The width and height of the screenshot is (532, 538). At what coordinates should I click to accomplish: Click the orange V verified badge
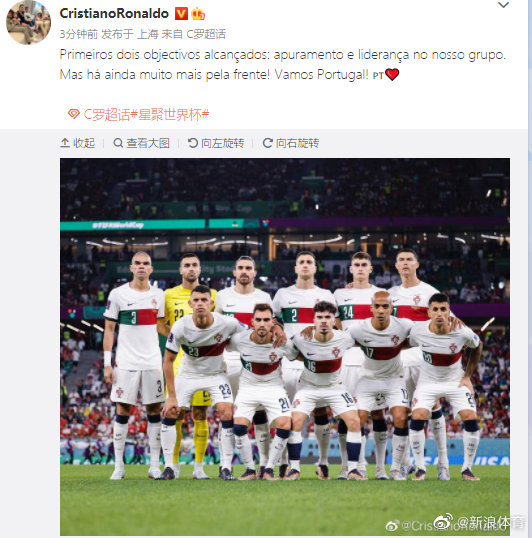(181, 14)
